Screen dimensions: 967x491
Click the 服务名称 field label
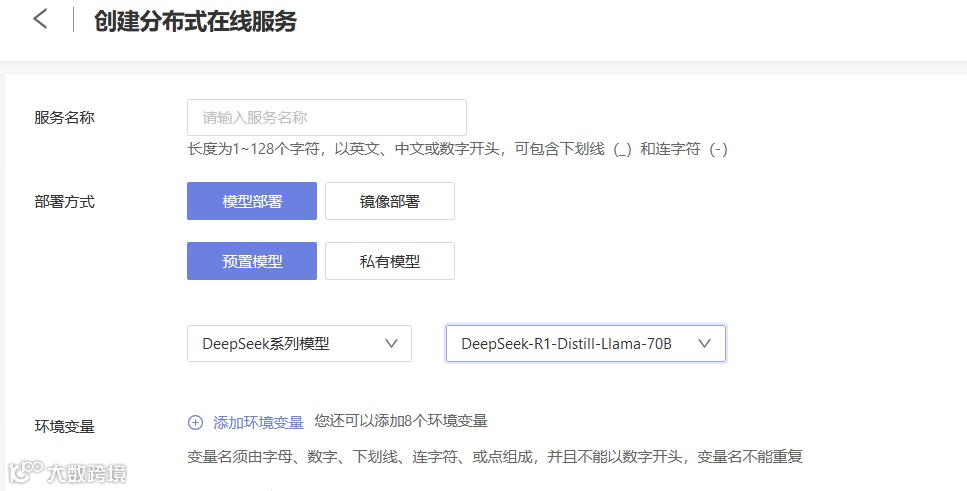pos(64,117)
